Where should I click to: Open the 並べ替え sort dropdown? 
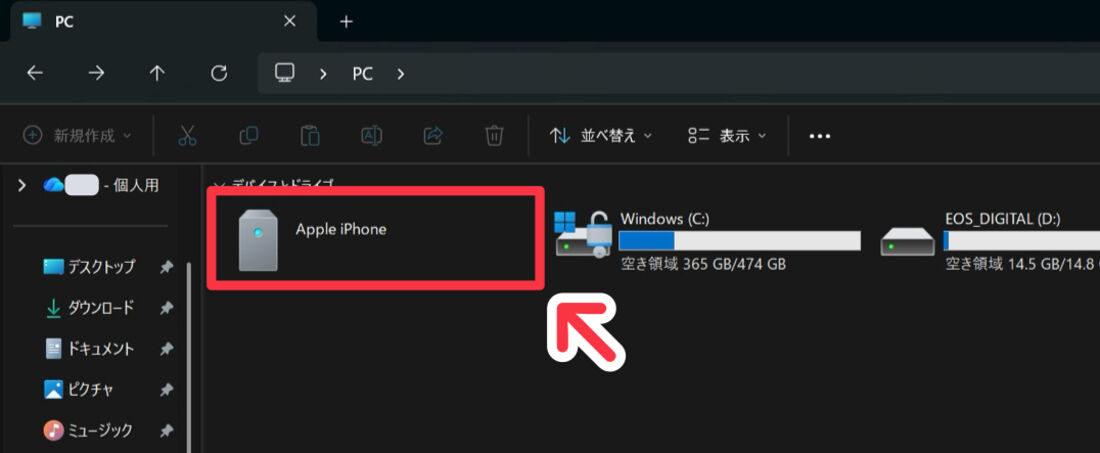pyautogui.click(x=601, y=135)
